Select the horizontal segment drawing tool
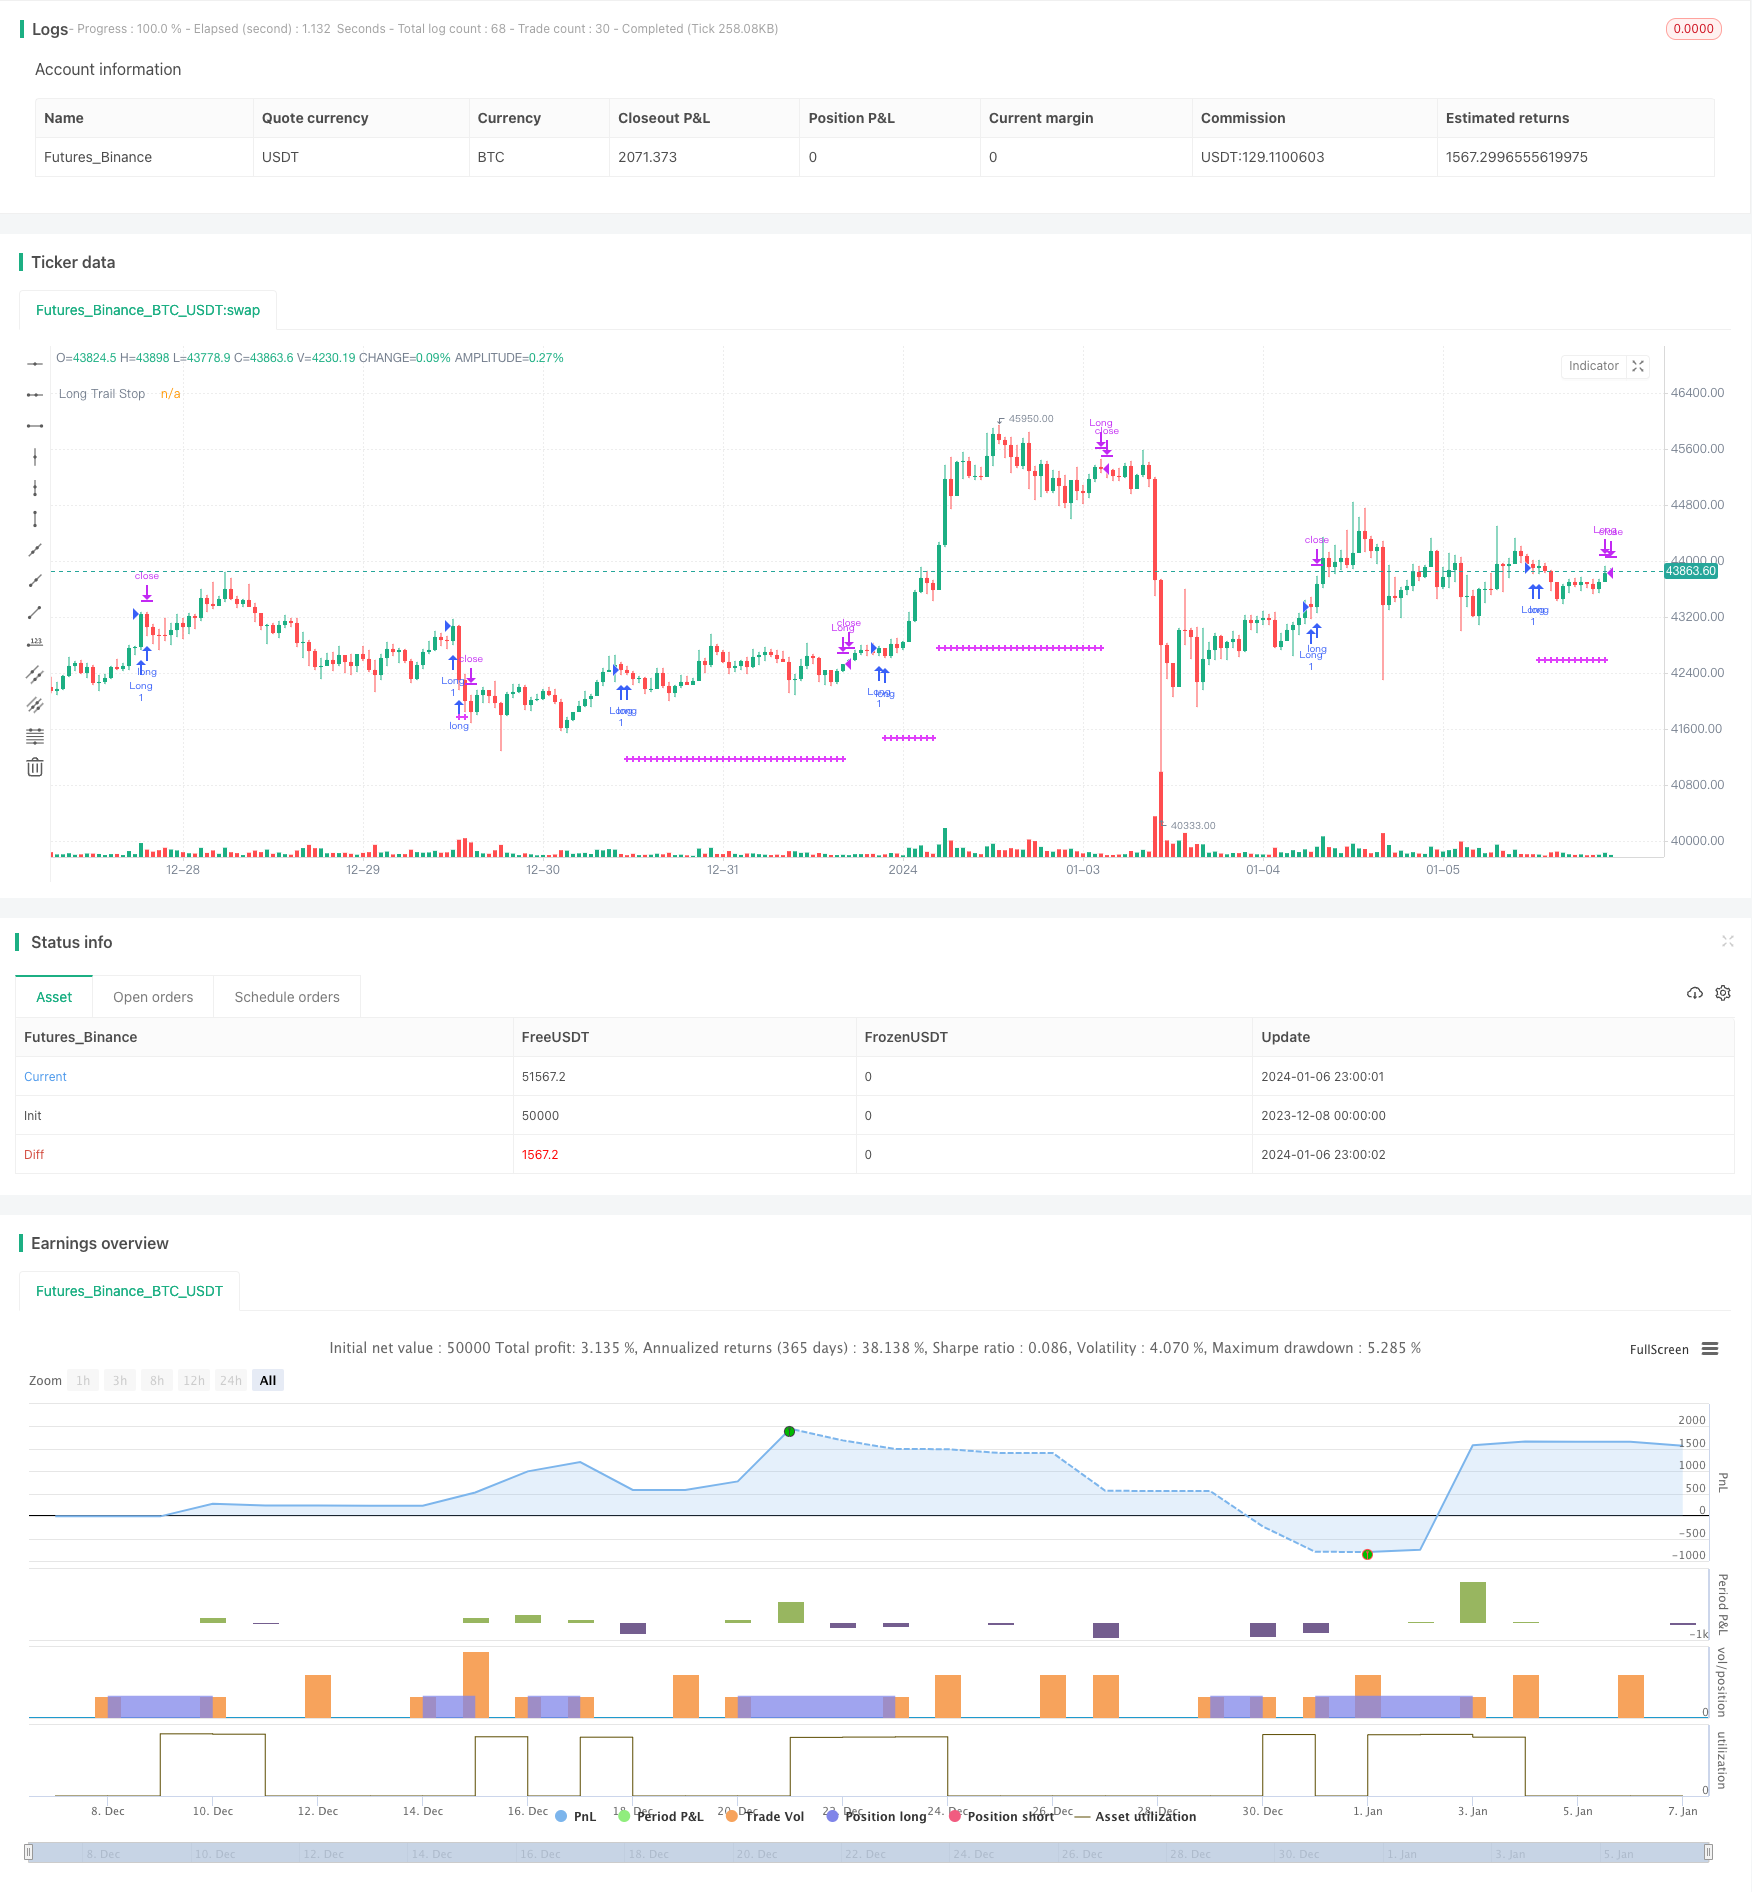Image resolution: width=1752 pixels, height=1892 pixels. 35,426
